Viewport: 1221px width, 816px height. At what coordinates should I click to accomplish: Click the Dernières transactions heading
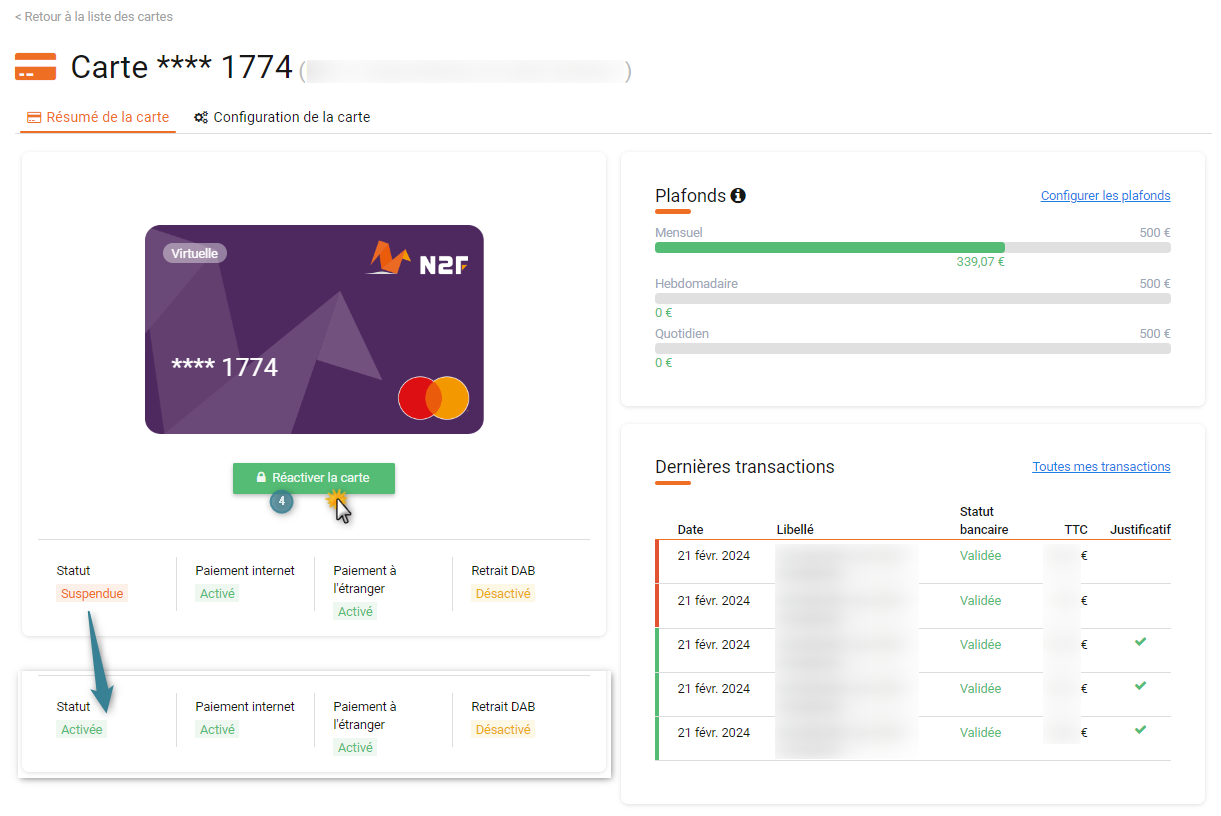(745, 467)
